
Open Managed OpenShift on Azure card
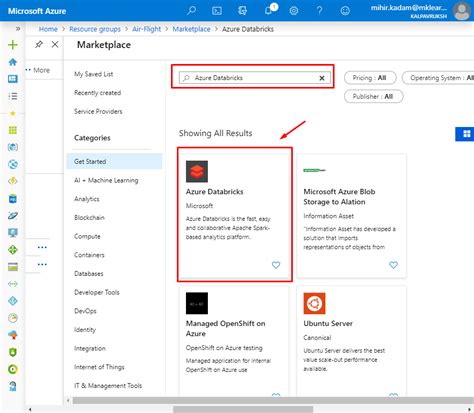[234, 341]
